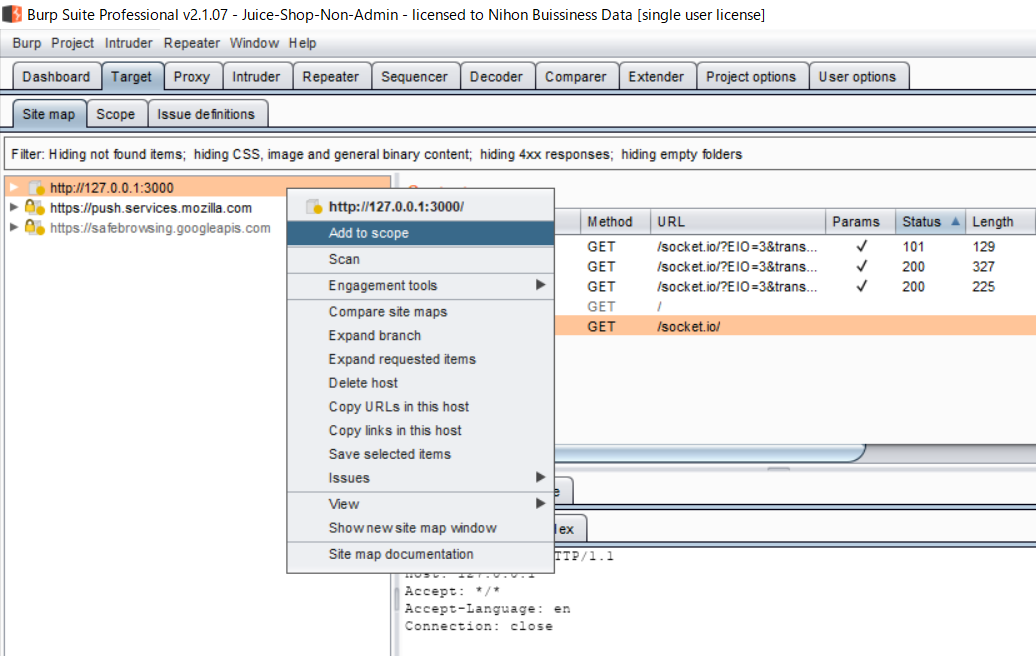Open the Help menu
Screen dimensions: 1036x656
(302, 43)
